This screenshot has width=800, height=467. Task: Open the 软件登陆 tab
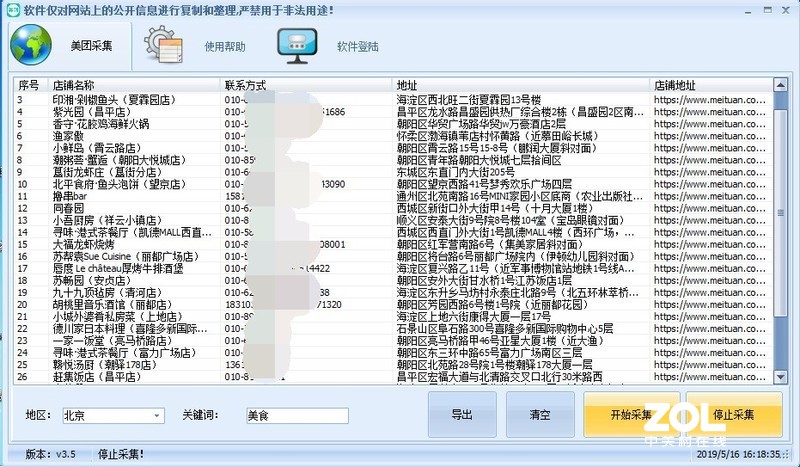tap(329, 46)
